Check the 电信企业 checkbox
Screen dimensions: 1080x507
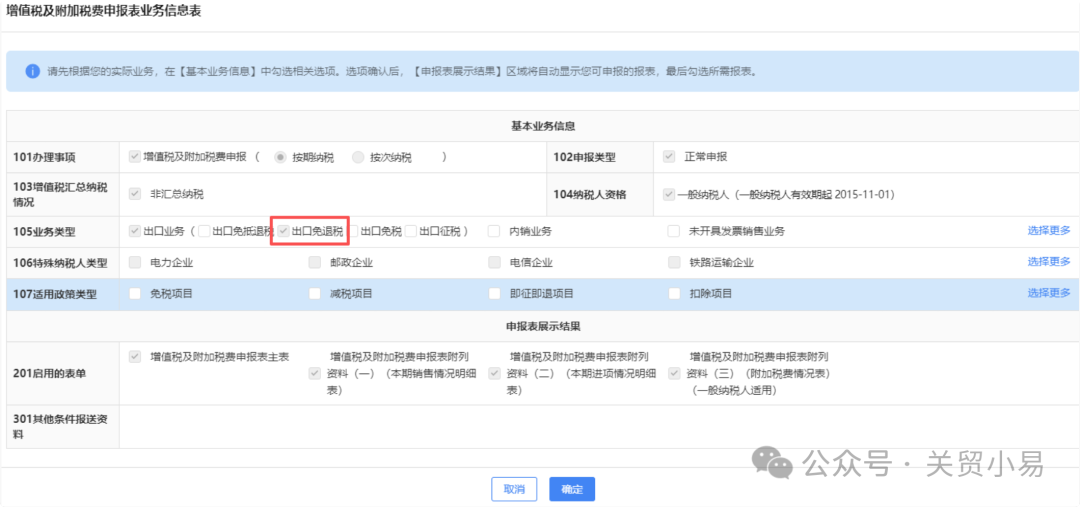click(494, 262)
